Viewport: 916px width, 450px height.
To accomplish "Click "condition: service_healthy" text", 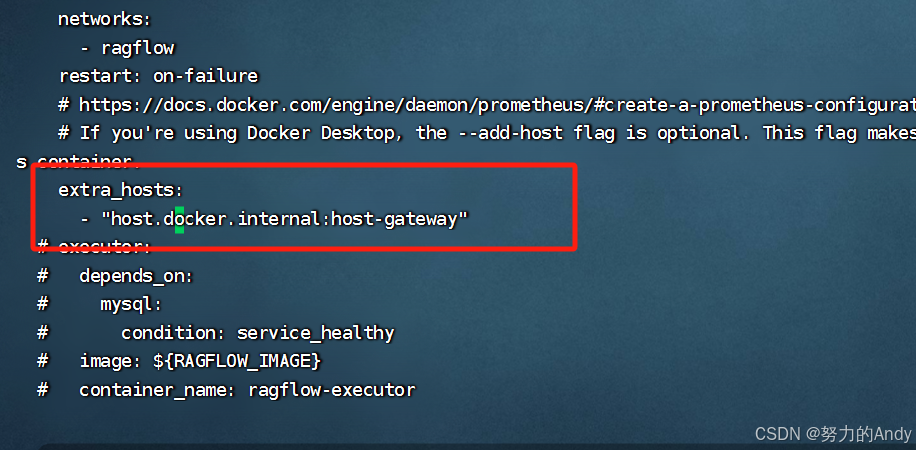I will click(258, 333).
